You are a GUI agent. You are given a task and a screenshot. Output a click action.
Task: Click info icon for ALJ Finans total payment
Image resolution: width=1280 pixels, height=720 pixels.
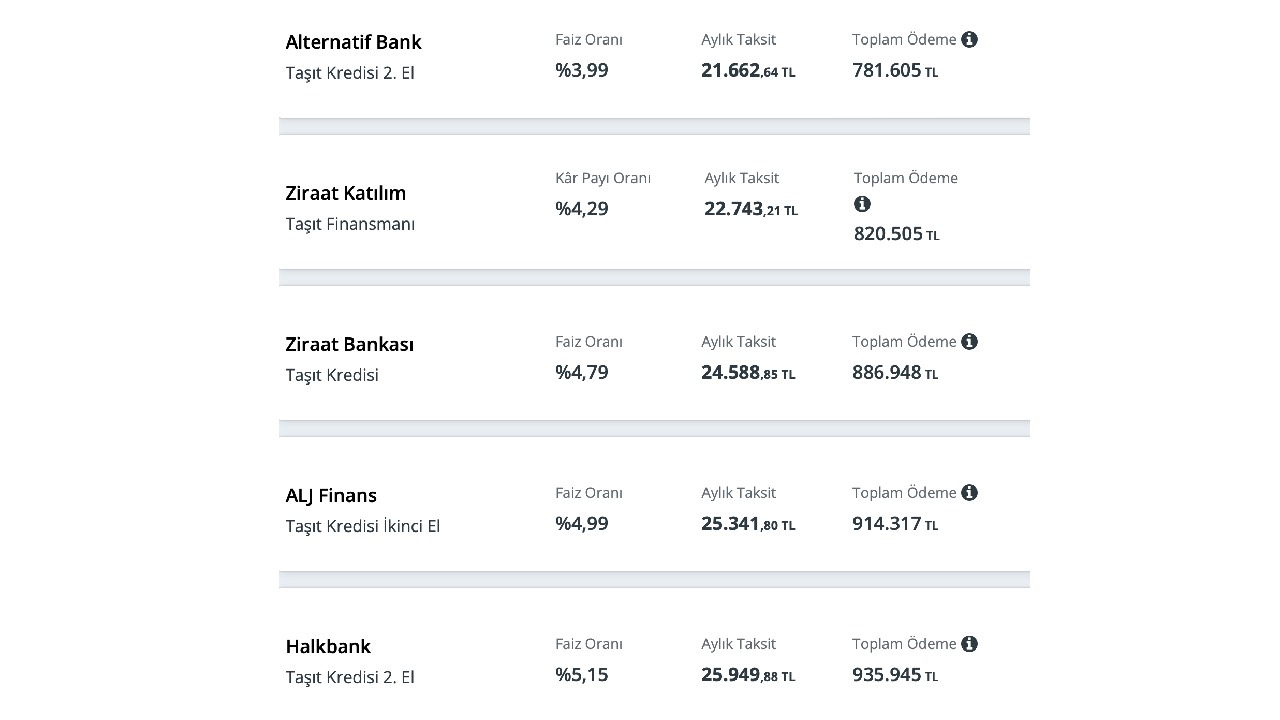(x=969, y=493)
